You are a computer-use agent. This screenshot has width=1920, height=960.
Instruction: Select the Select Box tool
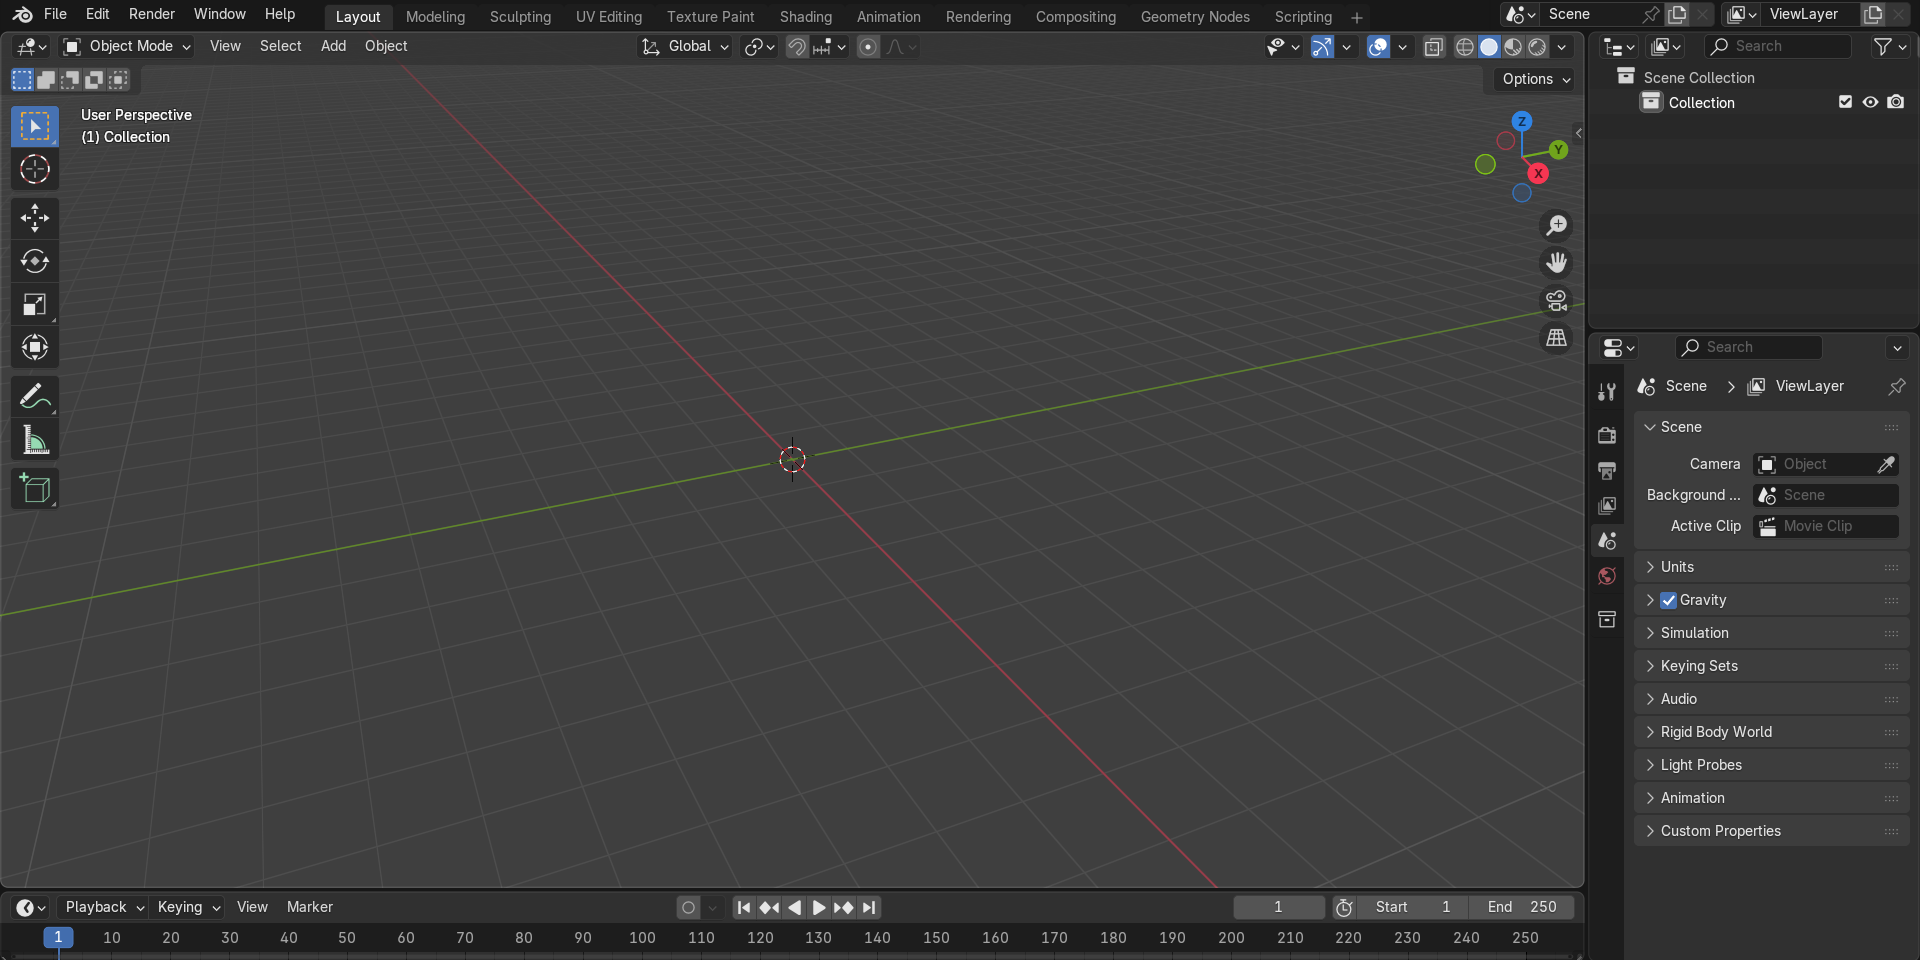(35, 126)
